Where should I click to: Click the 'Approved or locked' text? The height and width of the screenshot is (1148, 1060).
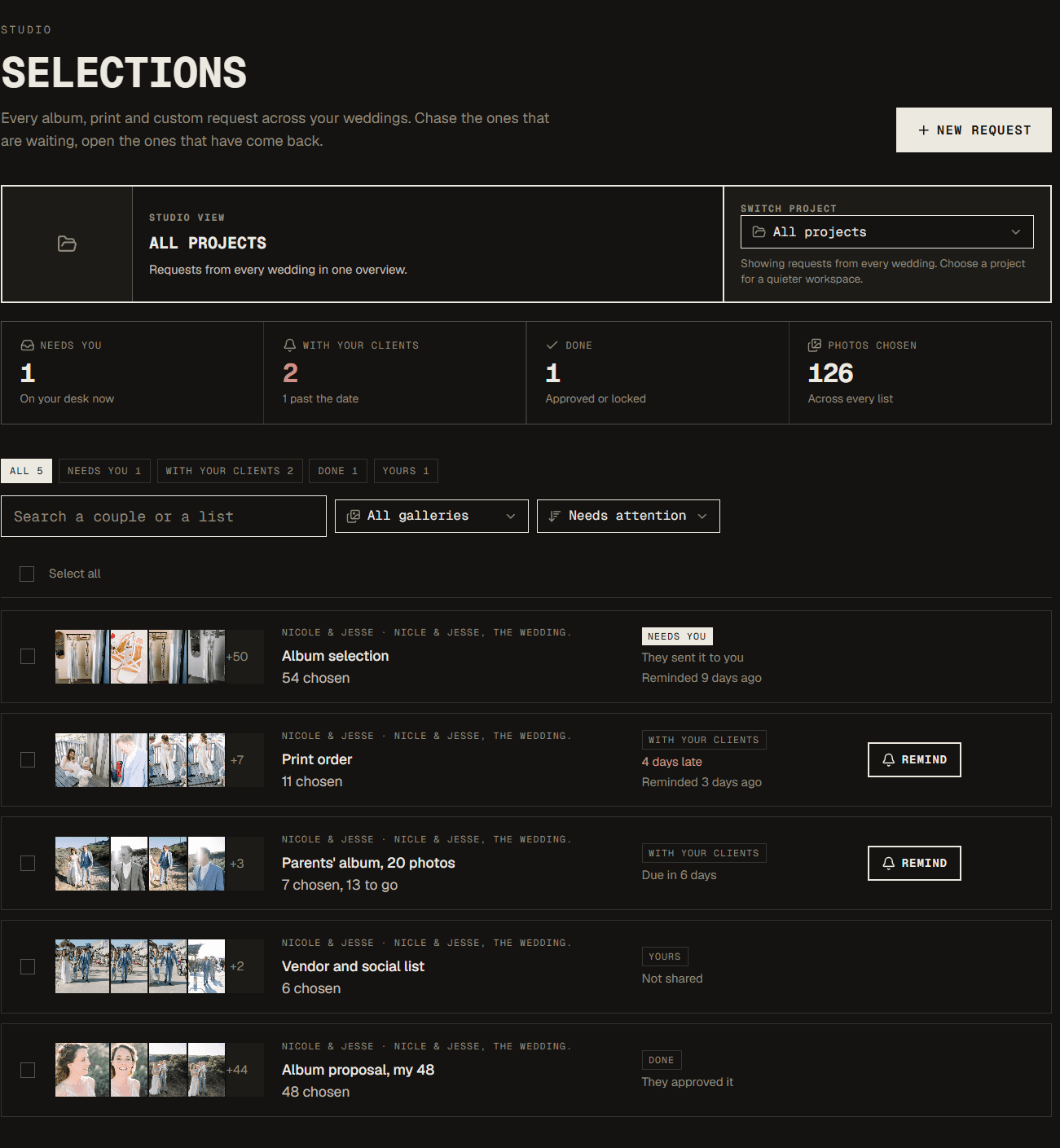tap(595, 399)
